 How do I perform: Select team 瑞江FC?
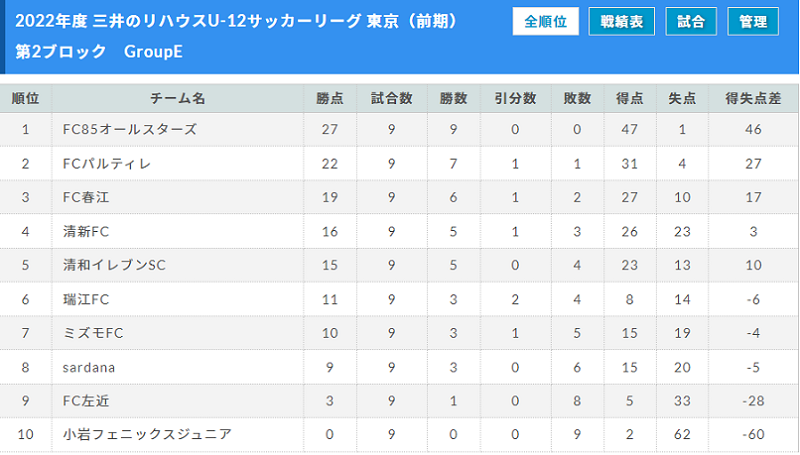pos(86,299)
